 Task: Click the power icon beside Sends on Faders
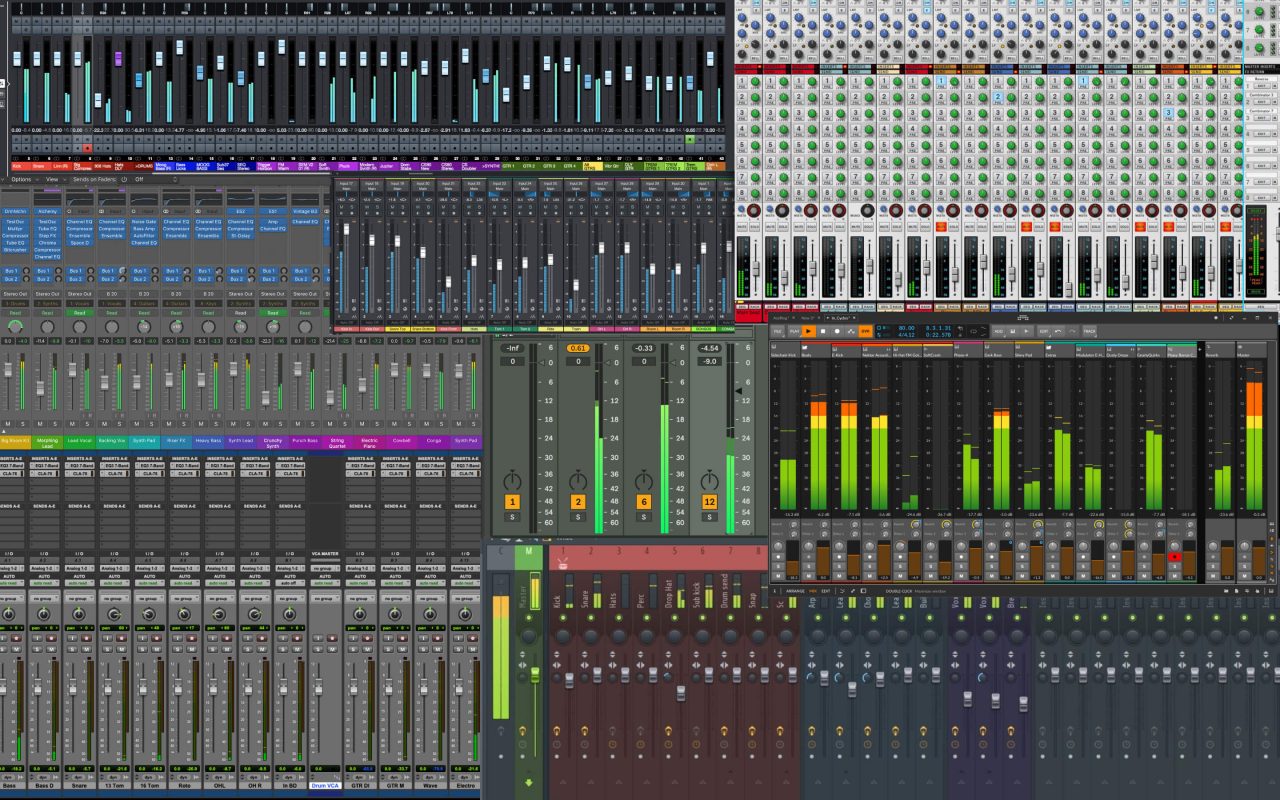click(124, 179)
